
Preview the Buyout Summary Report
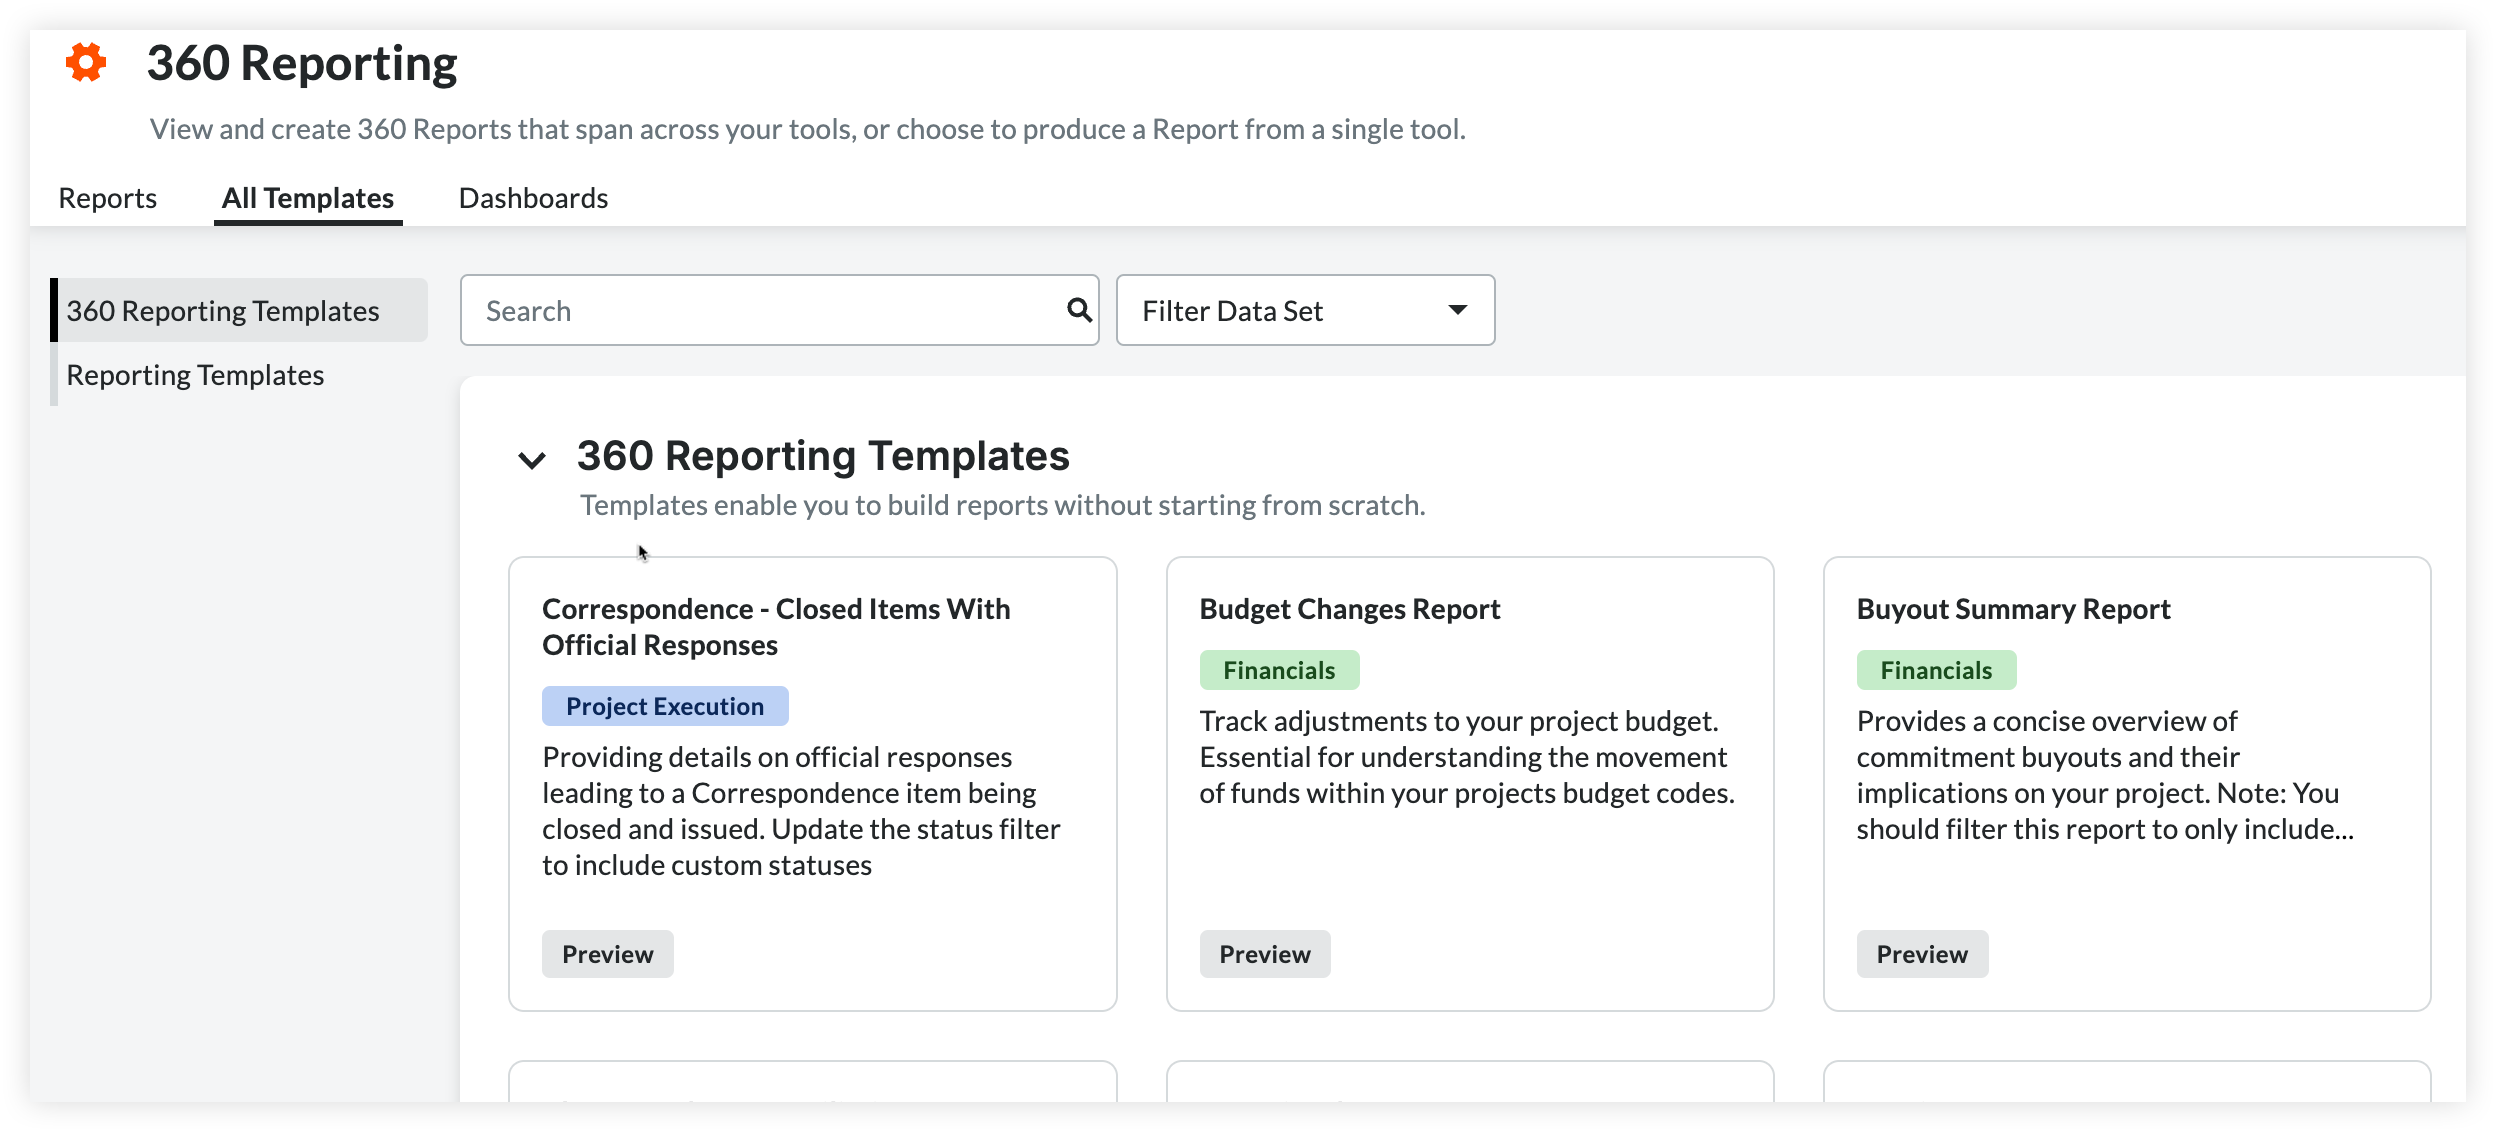click(1921, 954)
